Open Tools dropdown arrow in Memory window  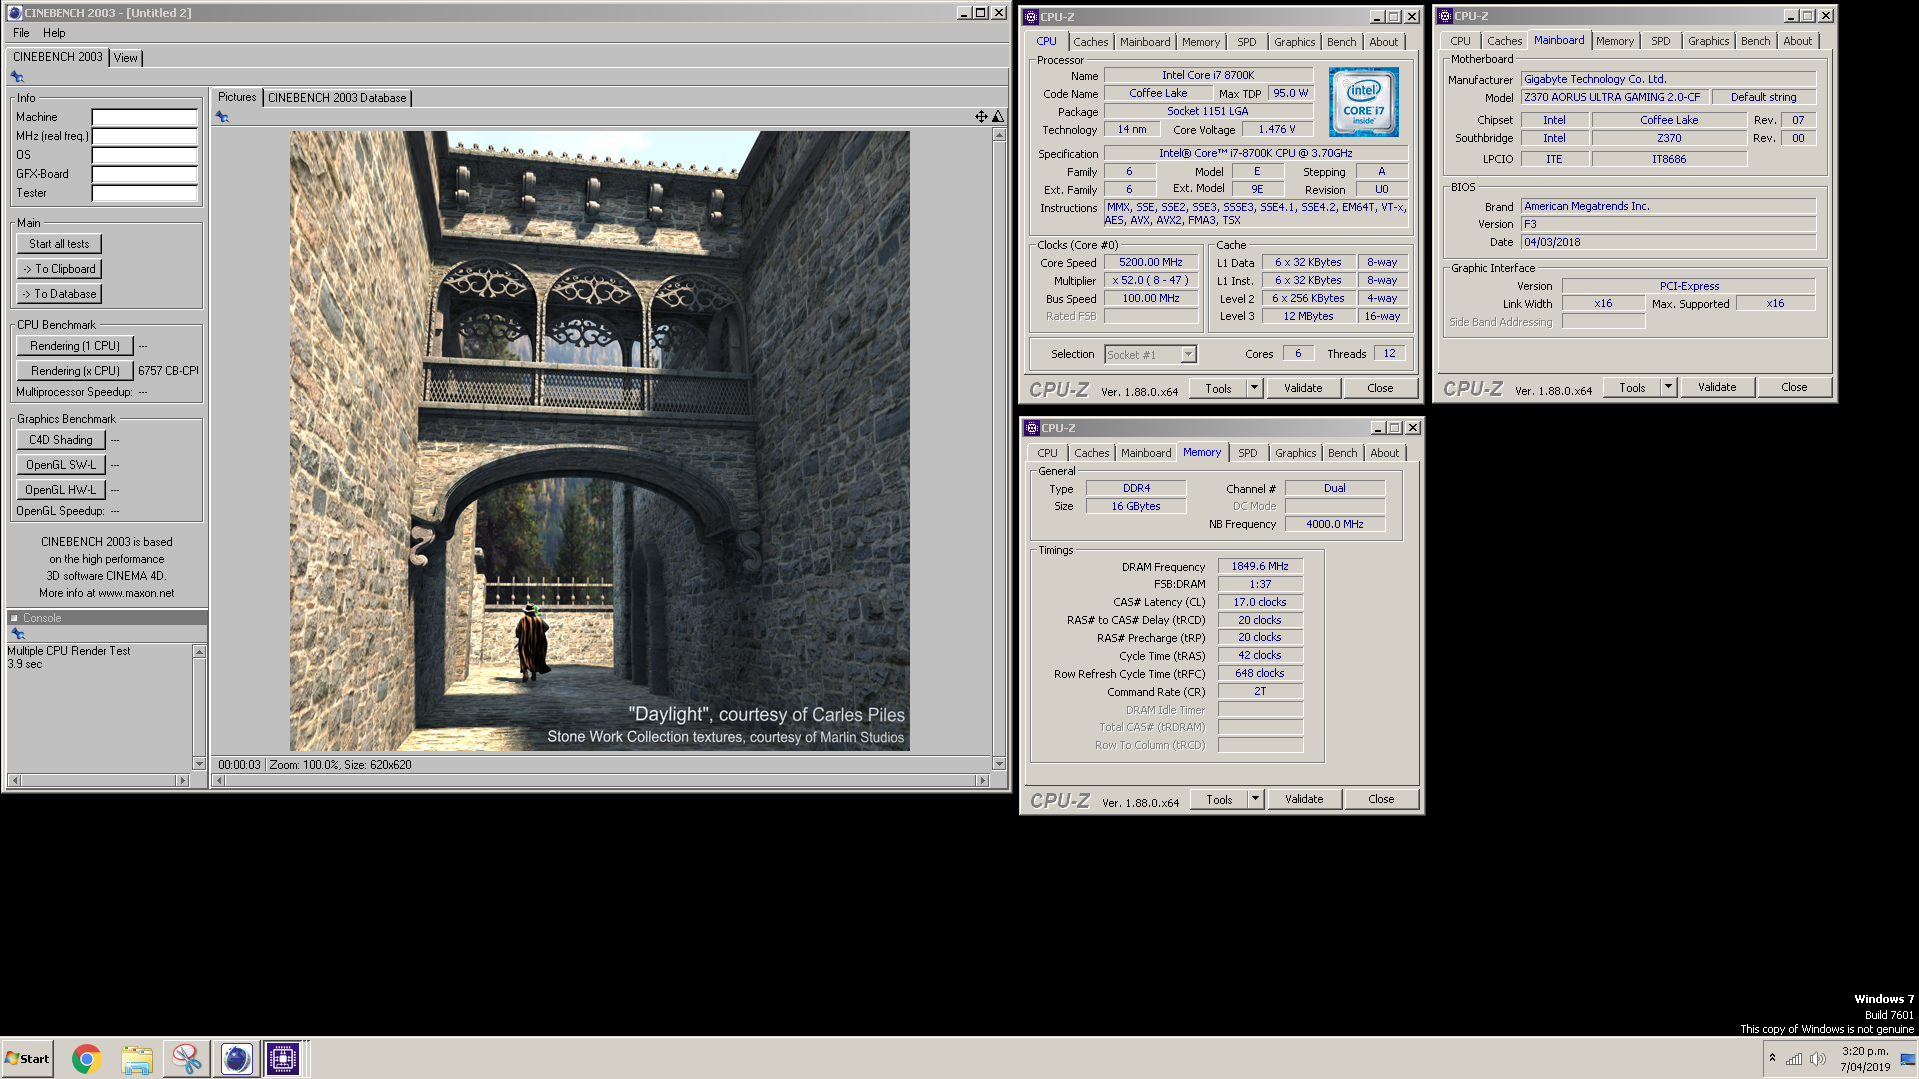click(1255, 799)
